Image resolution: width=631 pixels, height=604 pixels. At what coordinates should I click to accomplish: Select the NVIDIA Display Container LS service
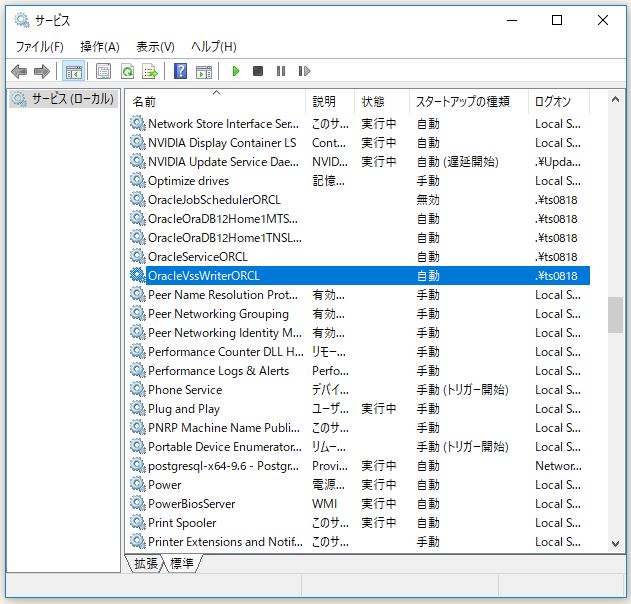[x=359, y=142]
